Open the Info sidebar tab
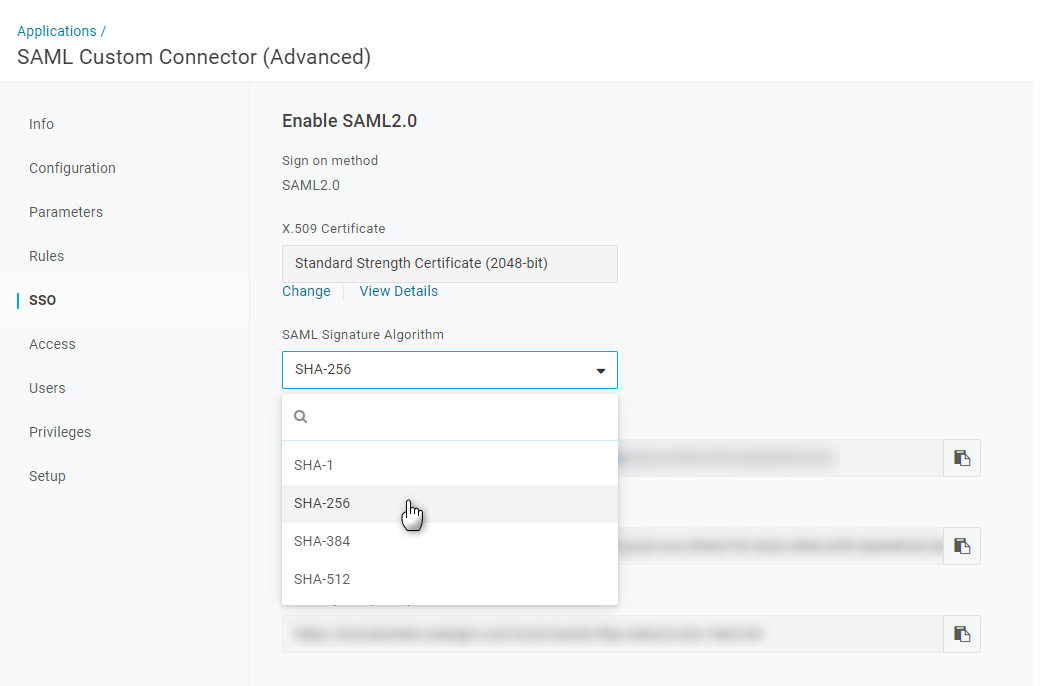Viewport: 1045px width, 686px height. click(x=42, y=124)
